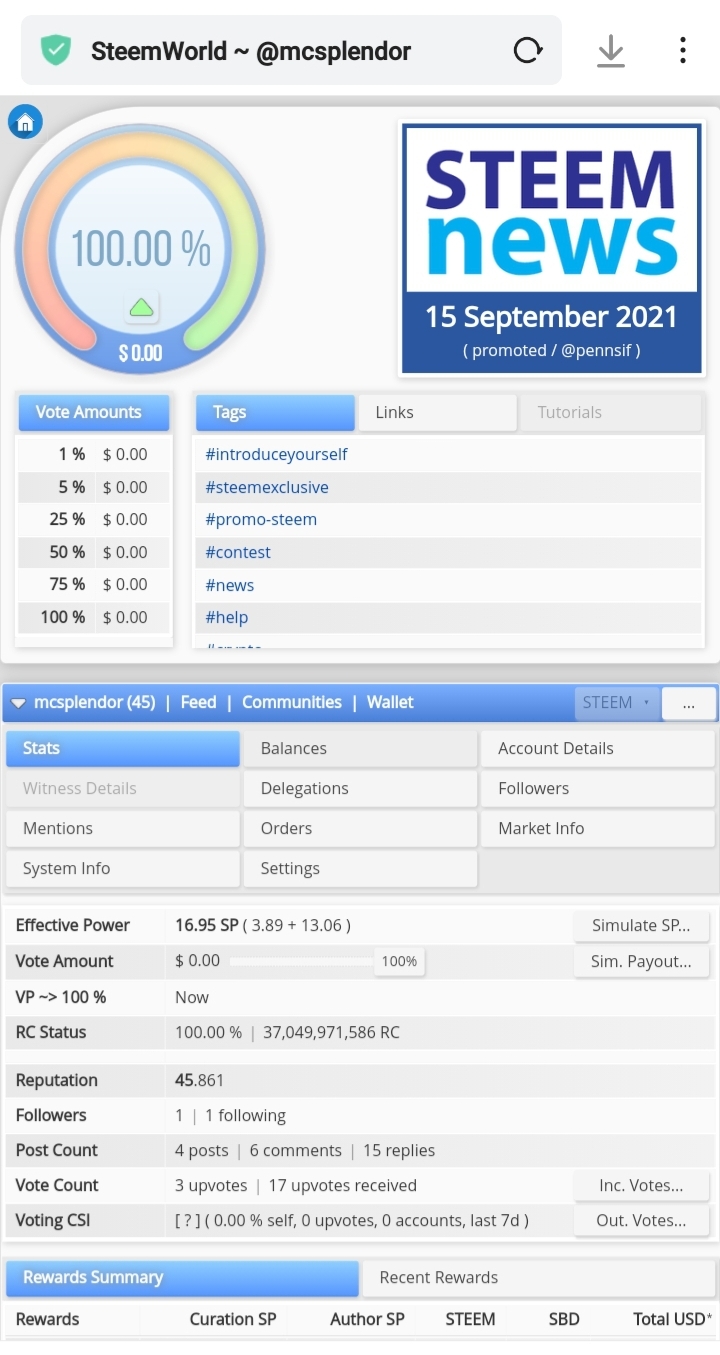This screenshot has width=720, height=1355.
Task: Open the #steemexclusive tag link
Action: pyautogui.click(x=267, y=487)
